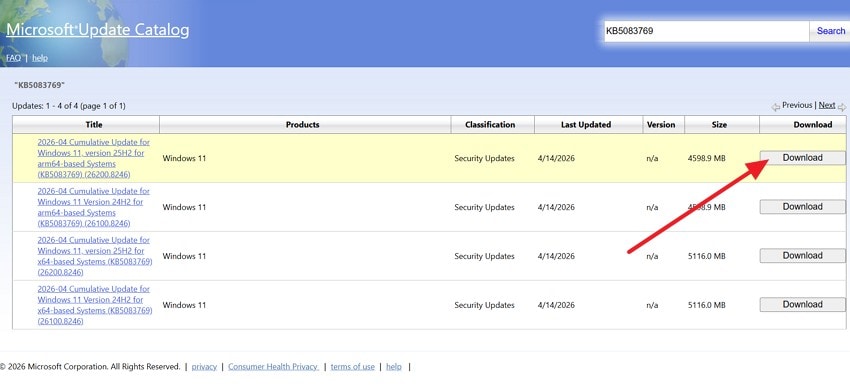Open 24H2 x64 cumulative update (26100.8246) link
This screenshot has height=390, width=850.
[x=94, y=305]
